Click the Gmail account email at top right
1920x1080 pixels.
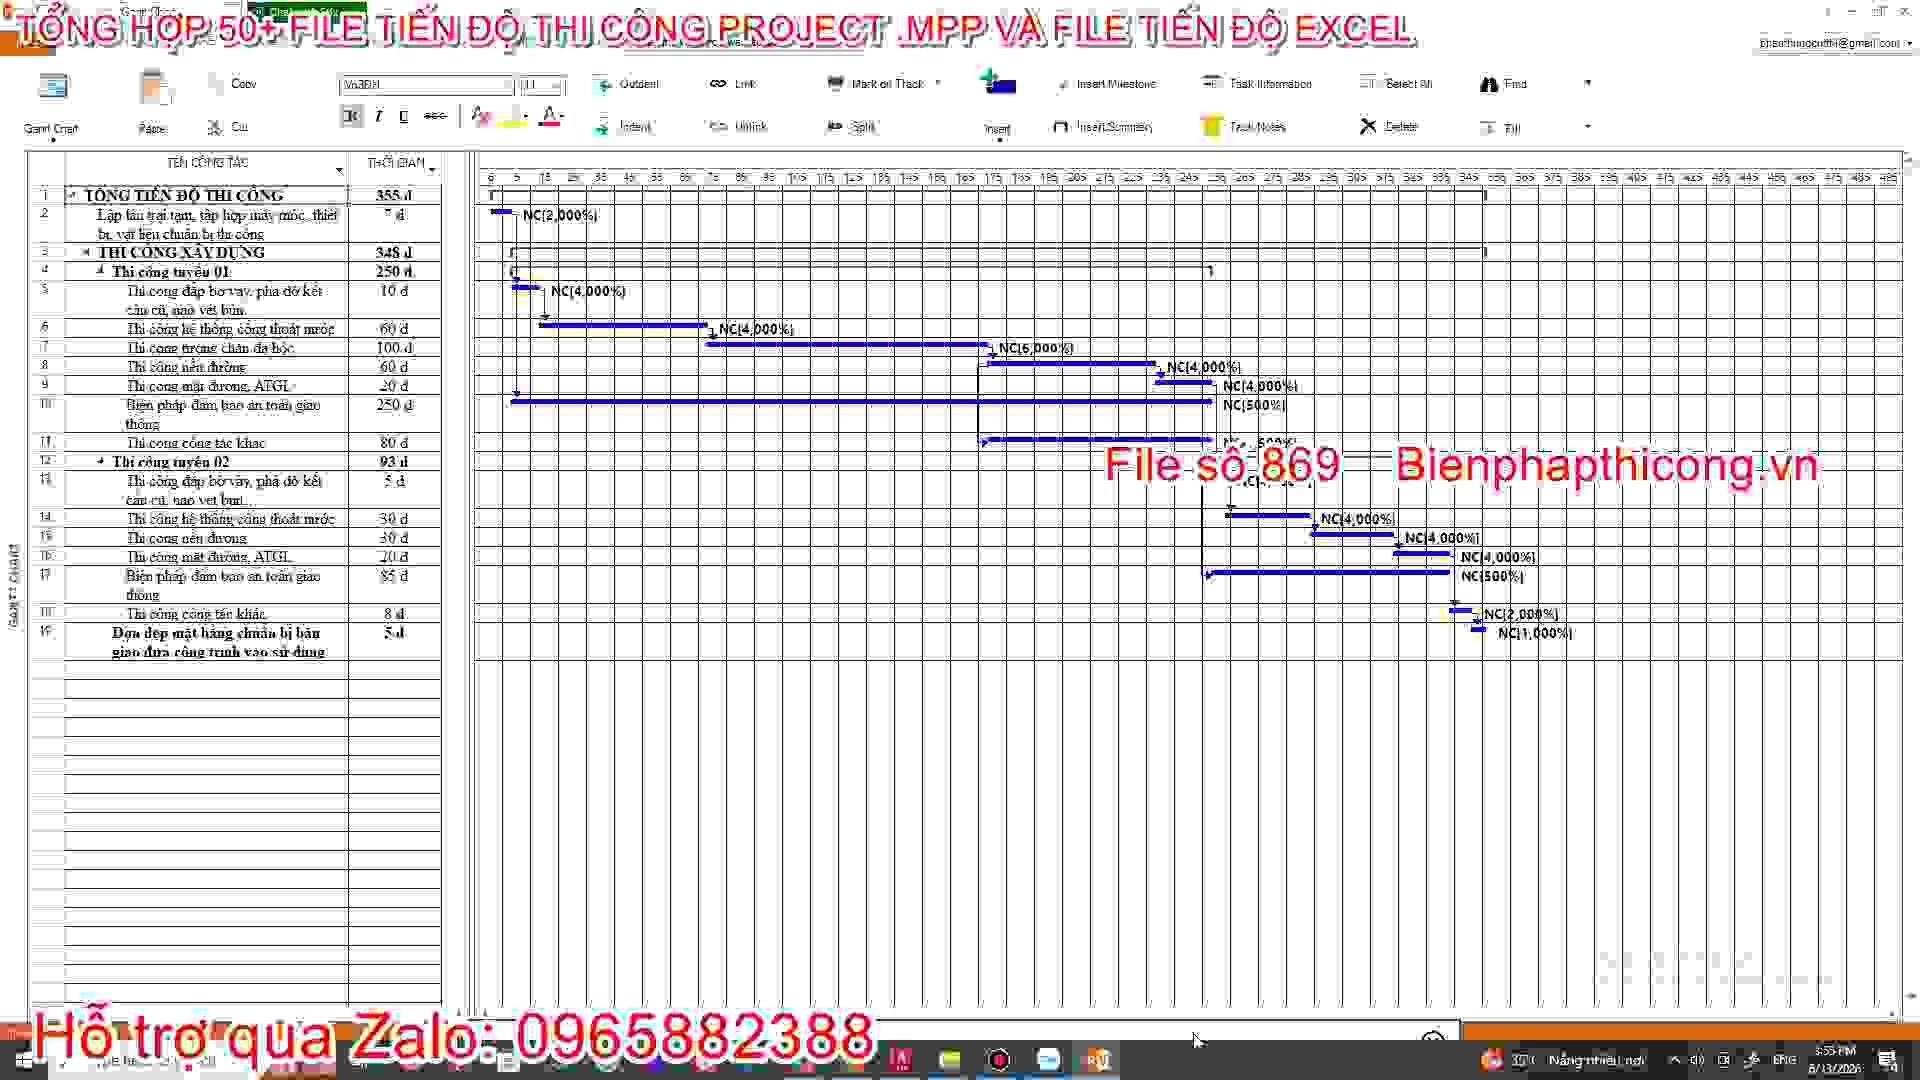[1829, 43]
